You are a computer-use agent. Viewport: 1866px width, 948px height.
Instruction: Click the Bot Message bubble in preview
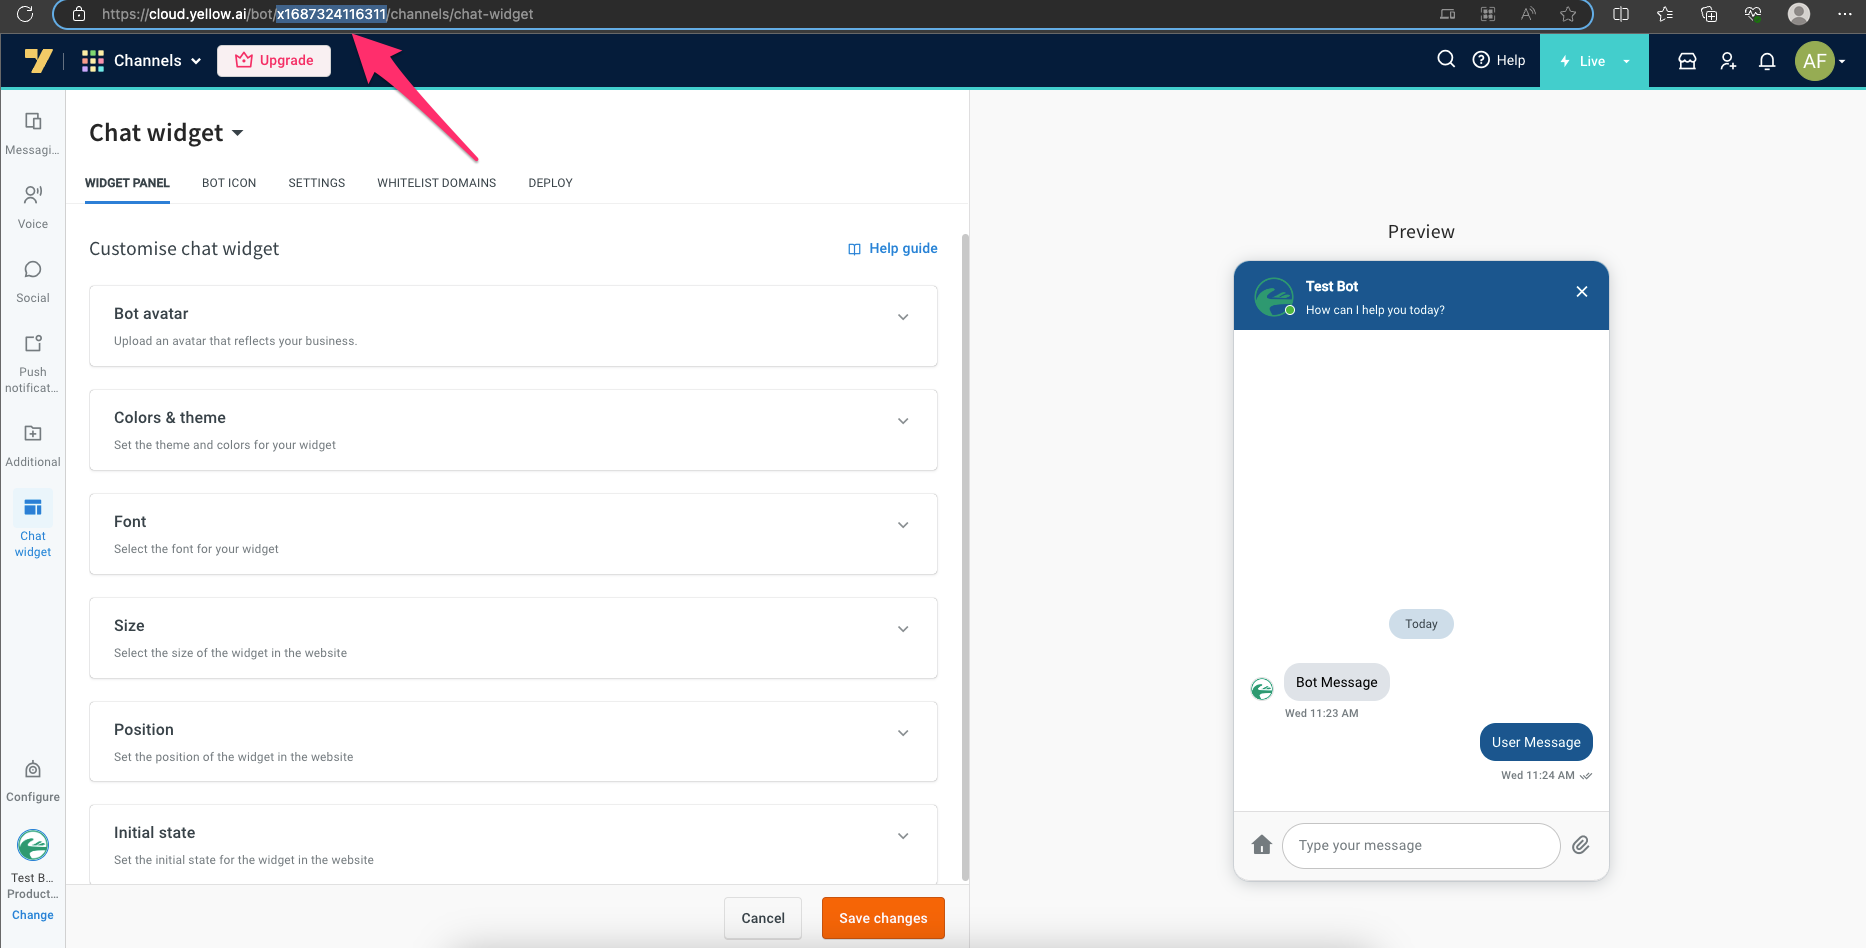(1337, 682)
